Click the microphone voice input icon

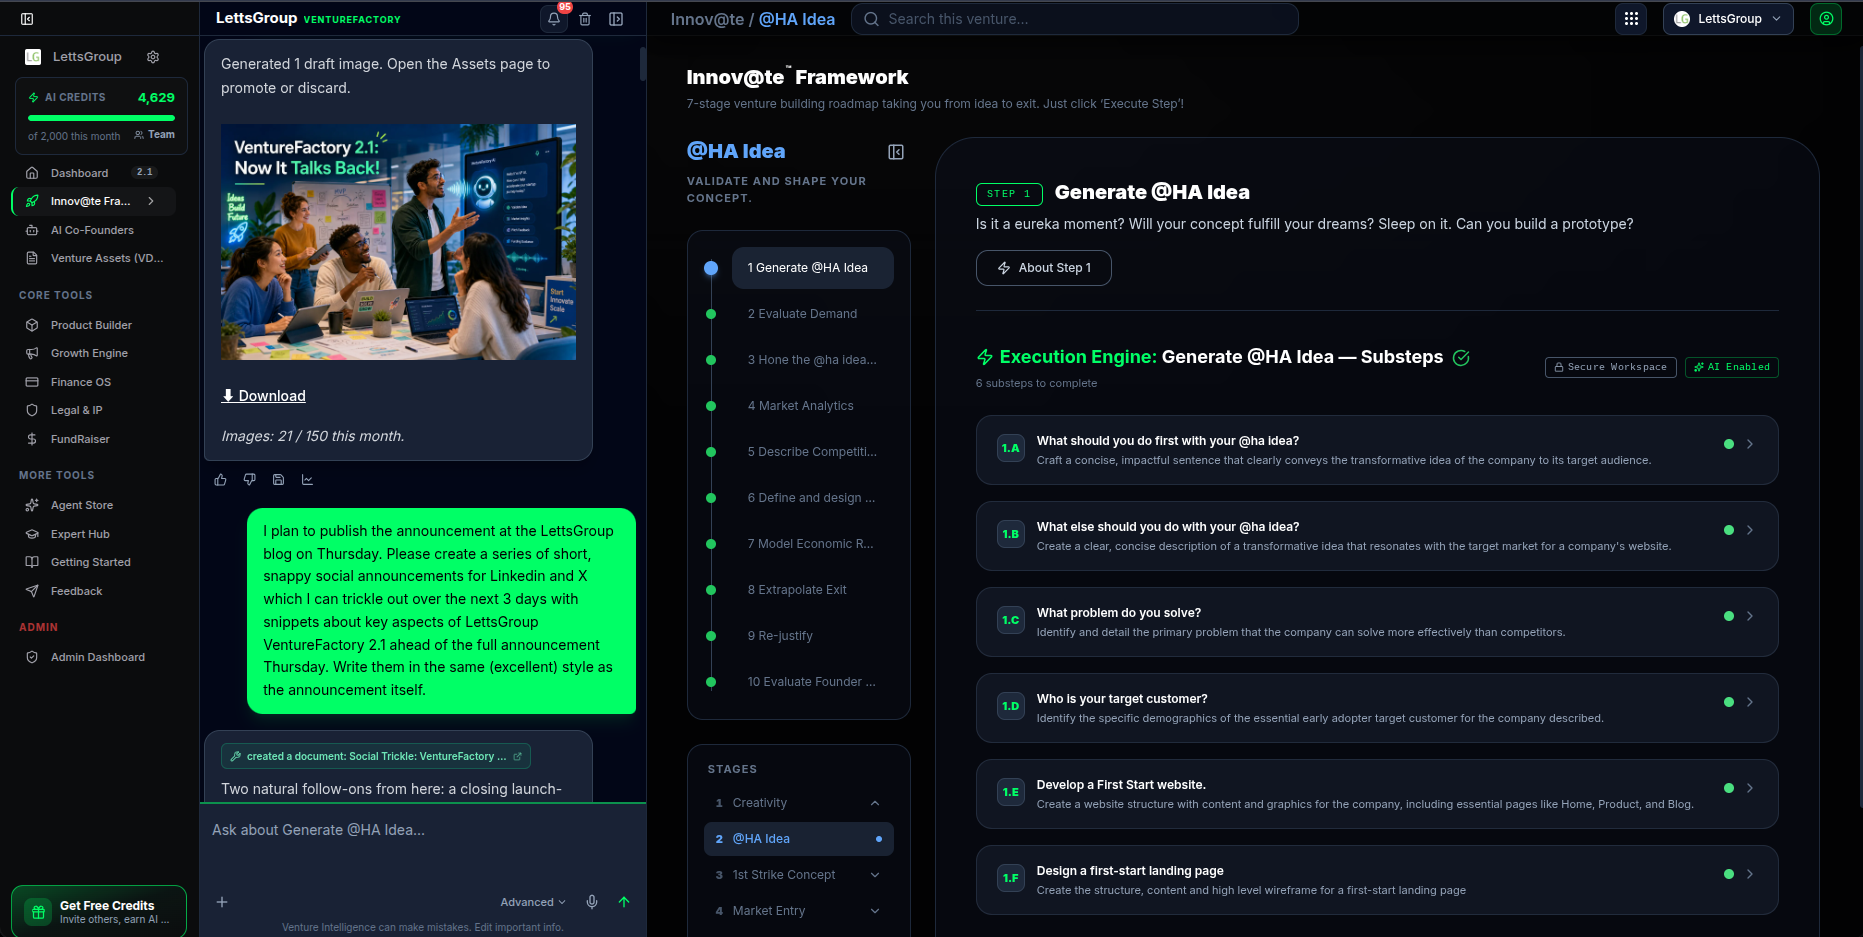click(x=592, y=902)
